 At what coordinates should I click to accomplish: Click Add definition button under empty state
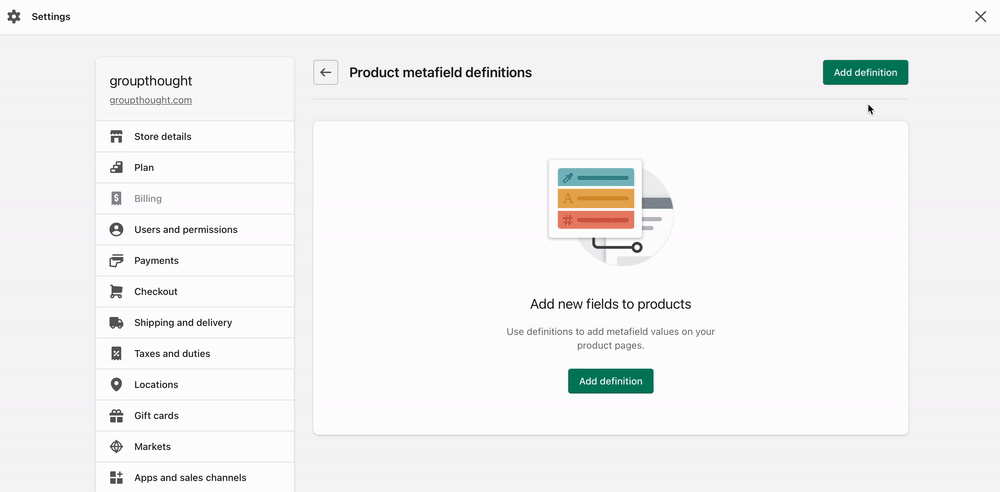[x=610, y=381]
